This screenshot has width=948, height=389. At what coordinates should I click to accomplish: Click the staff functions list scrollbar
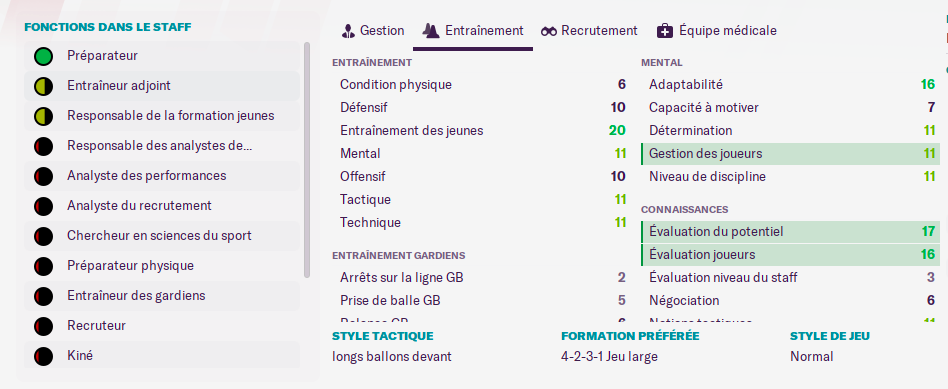[307, 160]
